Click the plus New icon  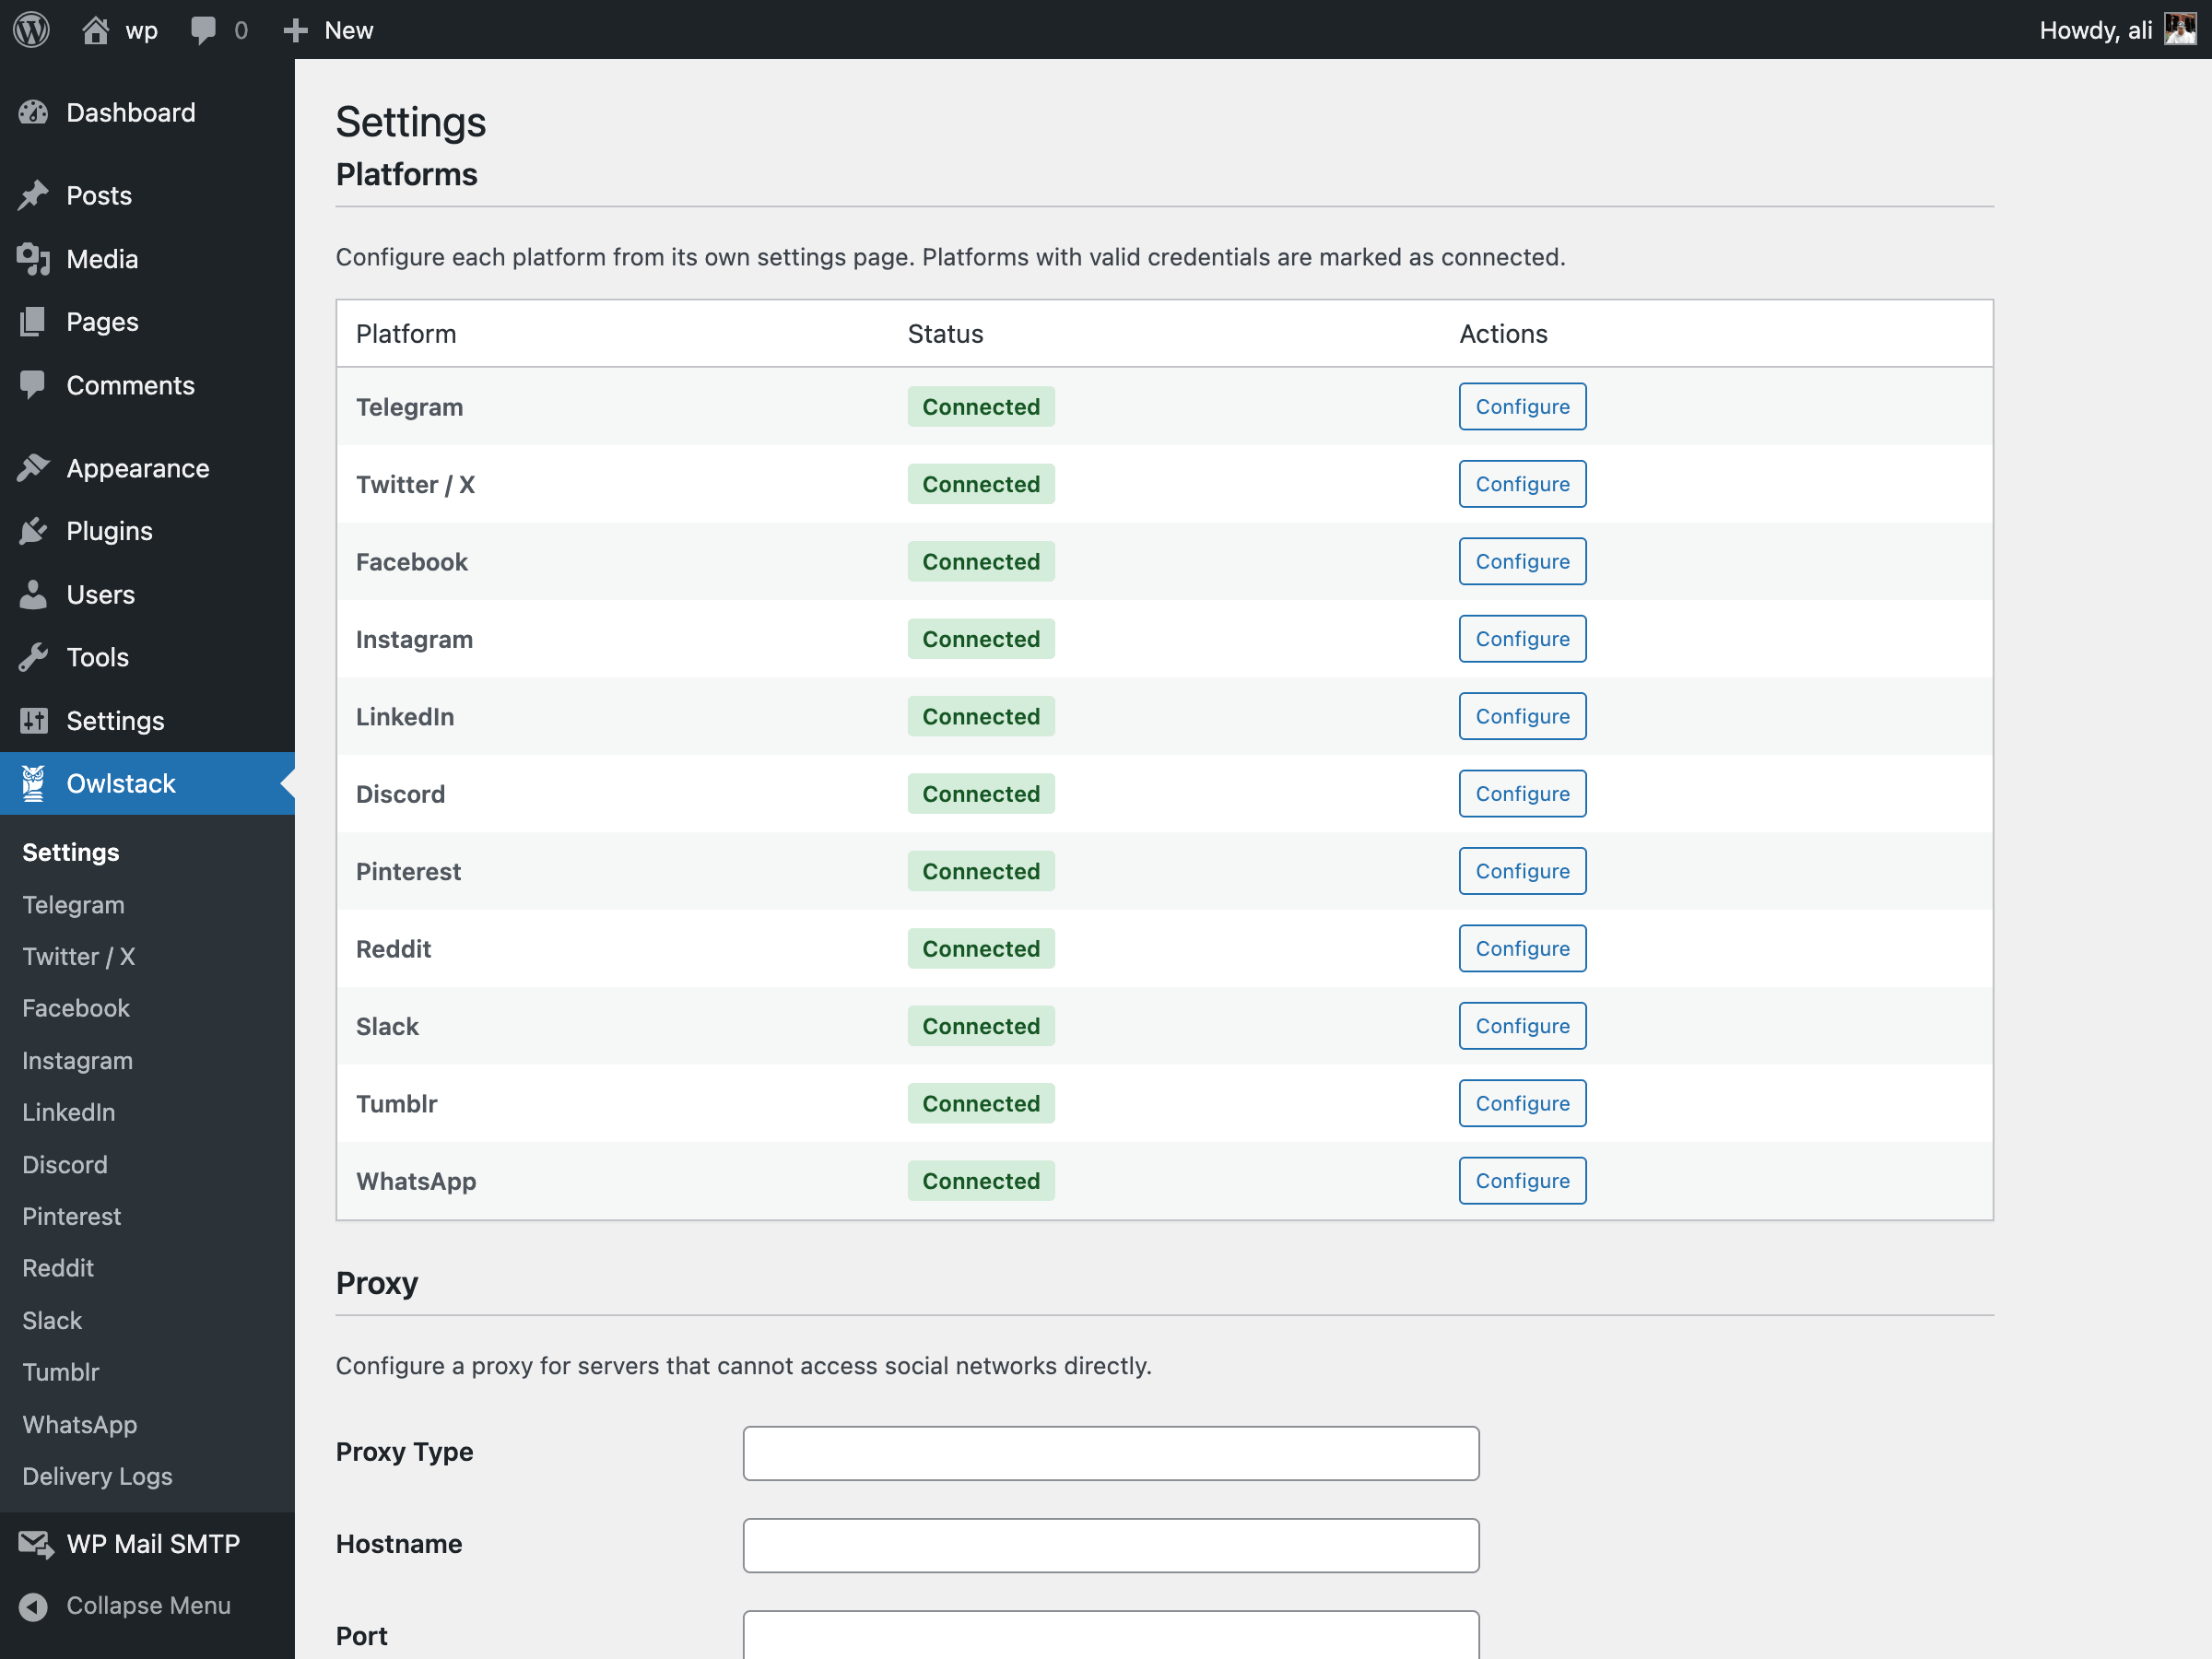click(x=295, y=30)
